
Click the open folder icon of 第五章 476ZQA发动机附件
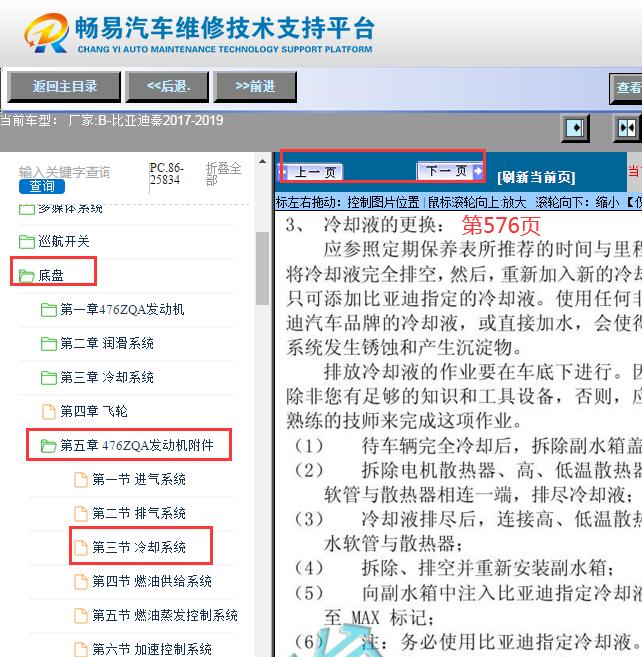49,445
